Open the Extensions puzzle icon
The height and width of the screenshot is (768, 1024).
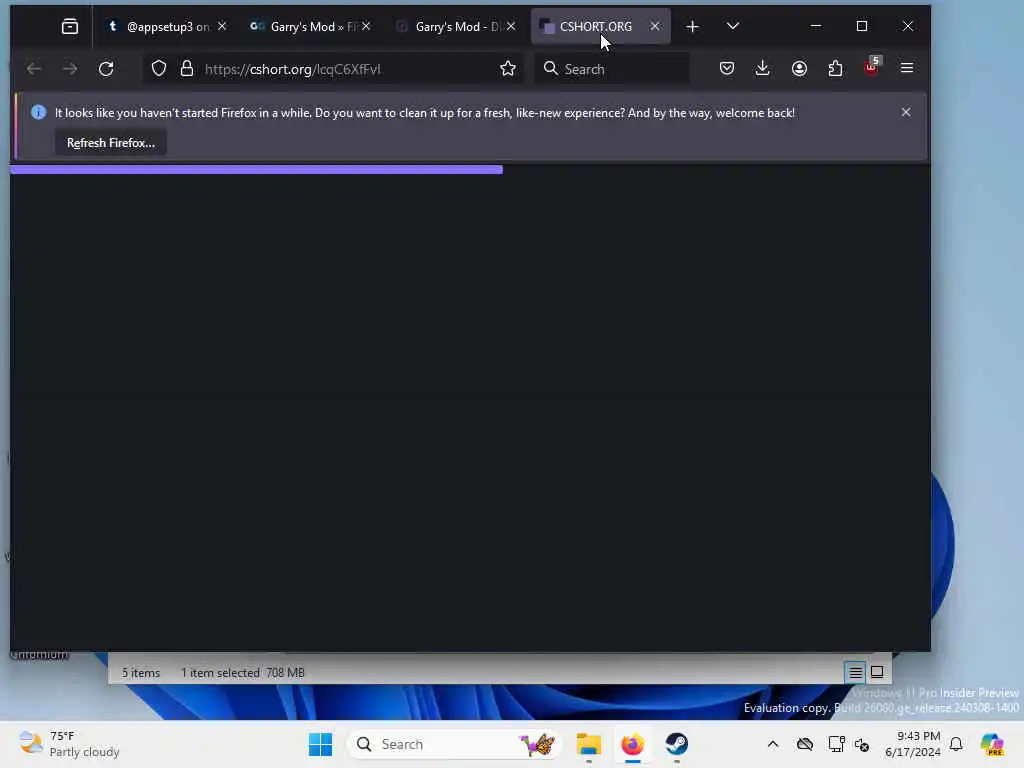pos(835,69)
